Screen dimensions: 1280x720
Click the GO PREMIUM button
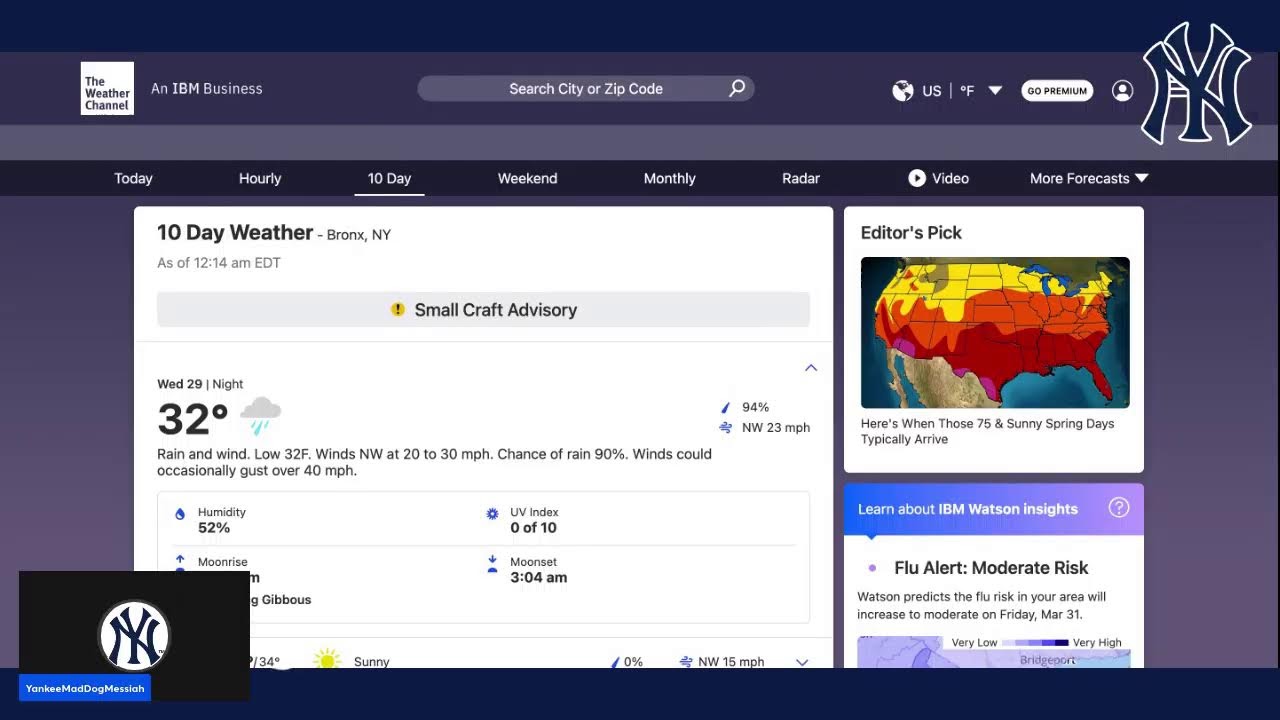pyautogui.click(x=1057, y=91)
